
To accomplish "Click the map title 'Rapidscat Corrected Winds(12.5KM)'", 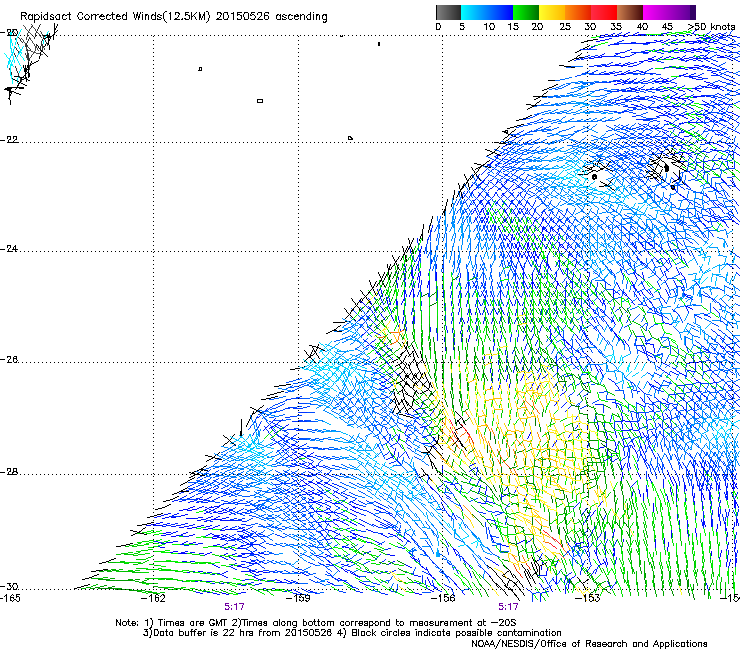I will pos(115,16).
